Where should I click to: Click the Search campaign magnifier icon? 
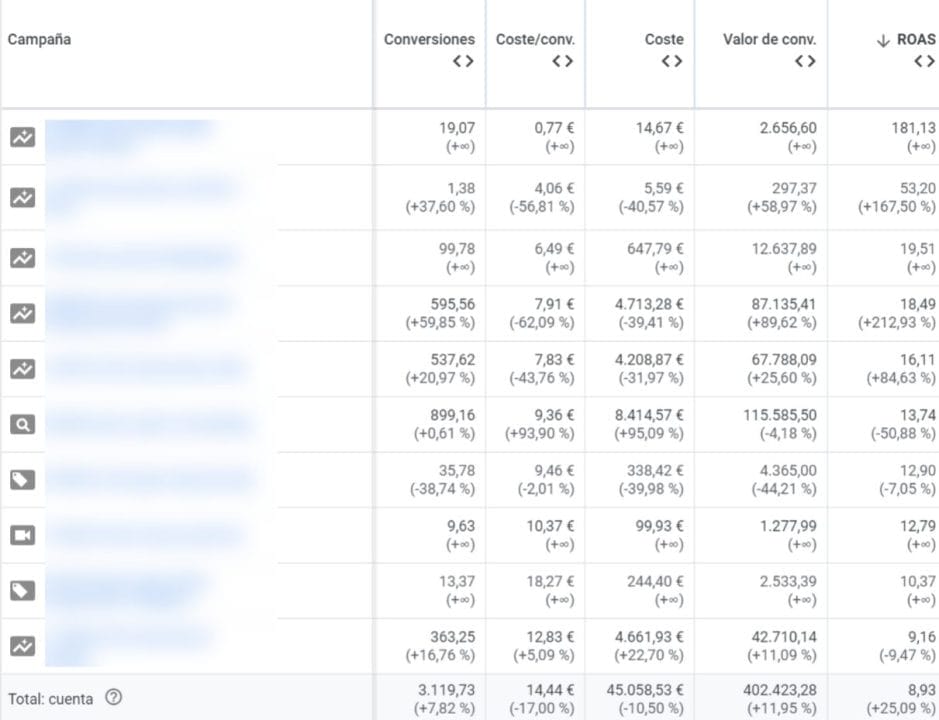point(22,424)
